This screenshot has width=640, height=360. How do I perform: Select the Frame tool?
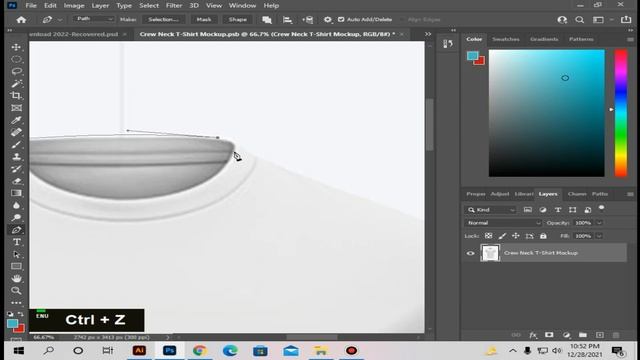point(16,108)
